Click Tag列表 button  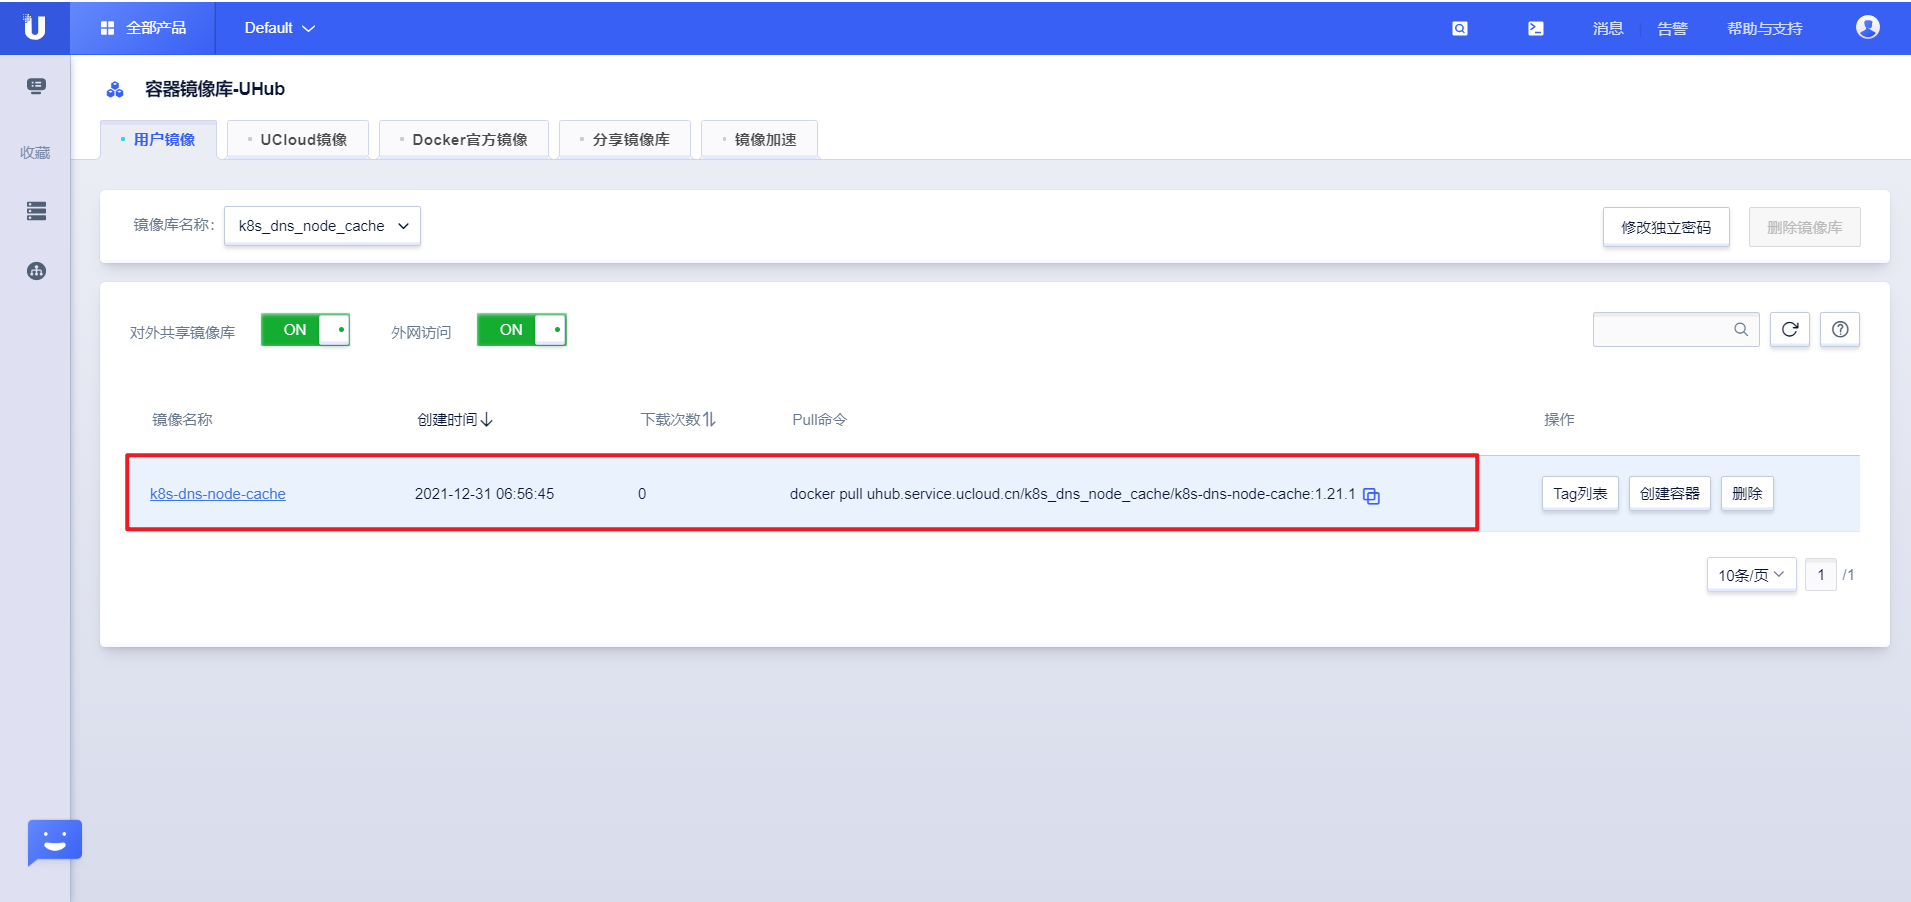(x=1580, y=493)
